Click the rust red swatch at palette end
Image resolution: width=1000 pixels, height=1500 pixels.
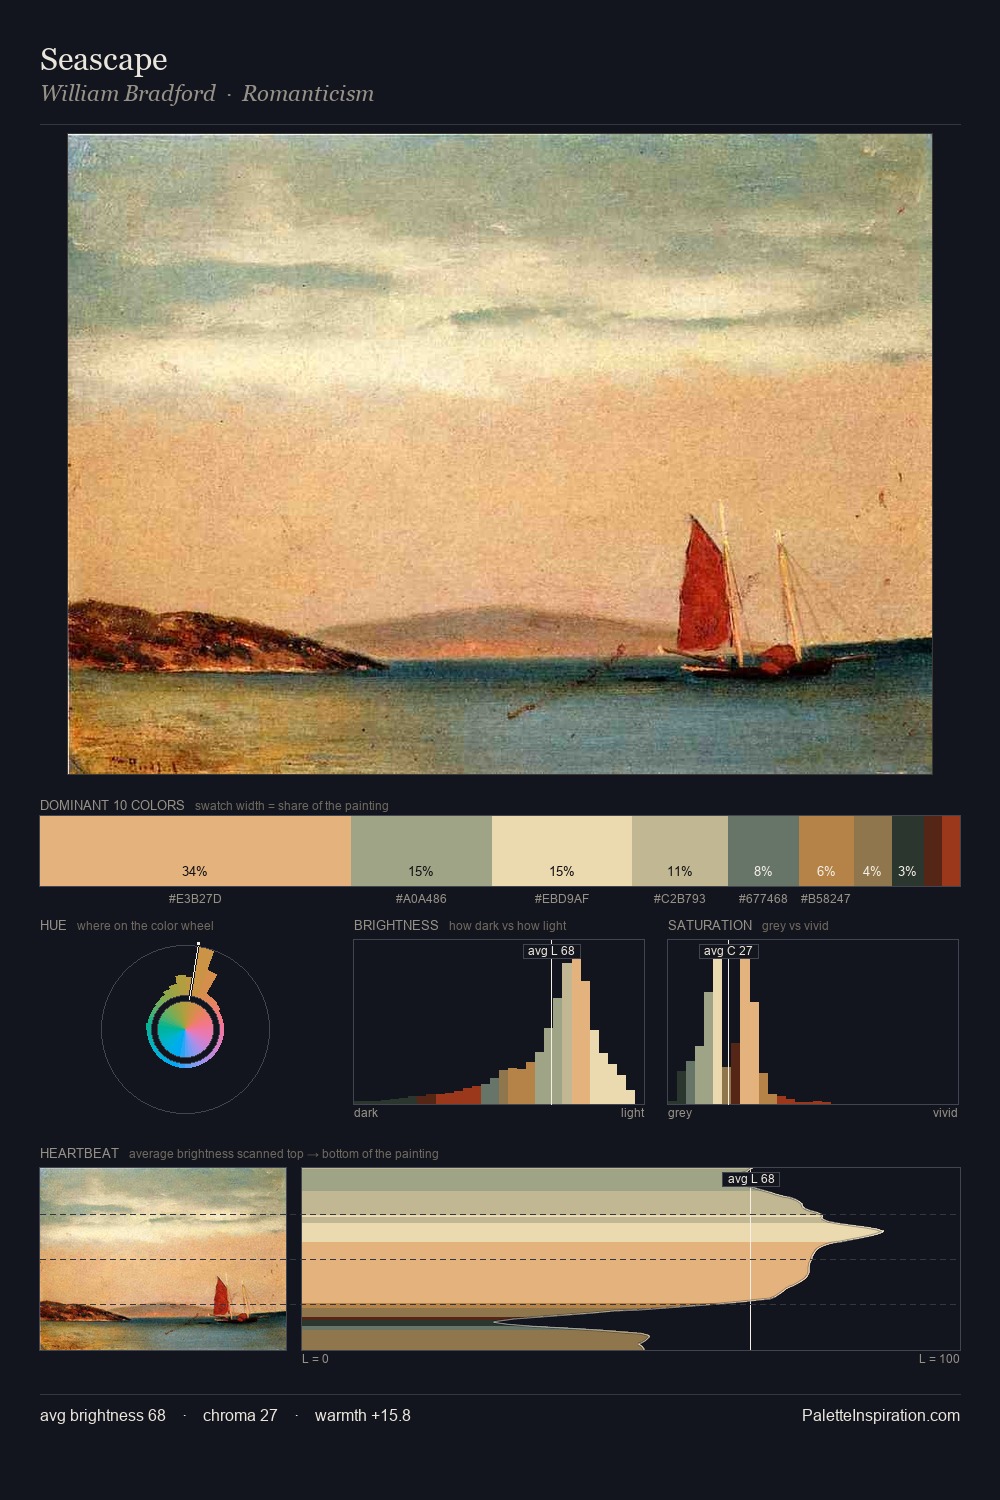point(951,851)
